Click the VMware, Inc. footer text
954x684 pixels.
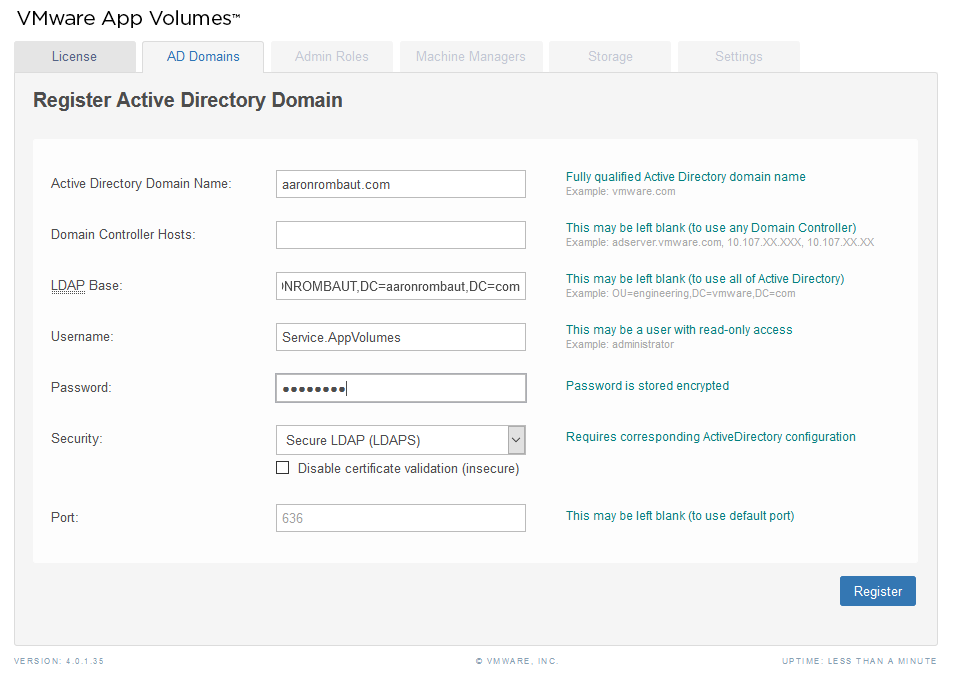(517, 661)
